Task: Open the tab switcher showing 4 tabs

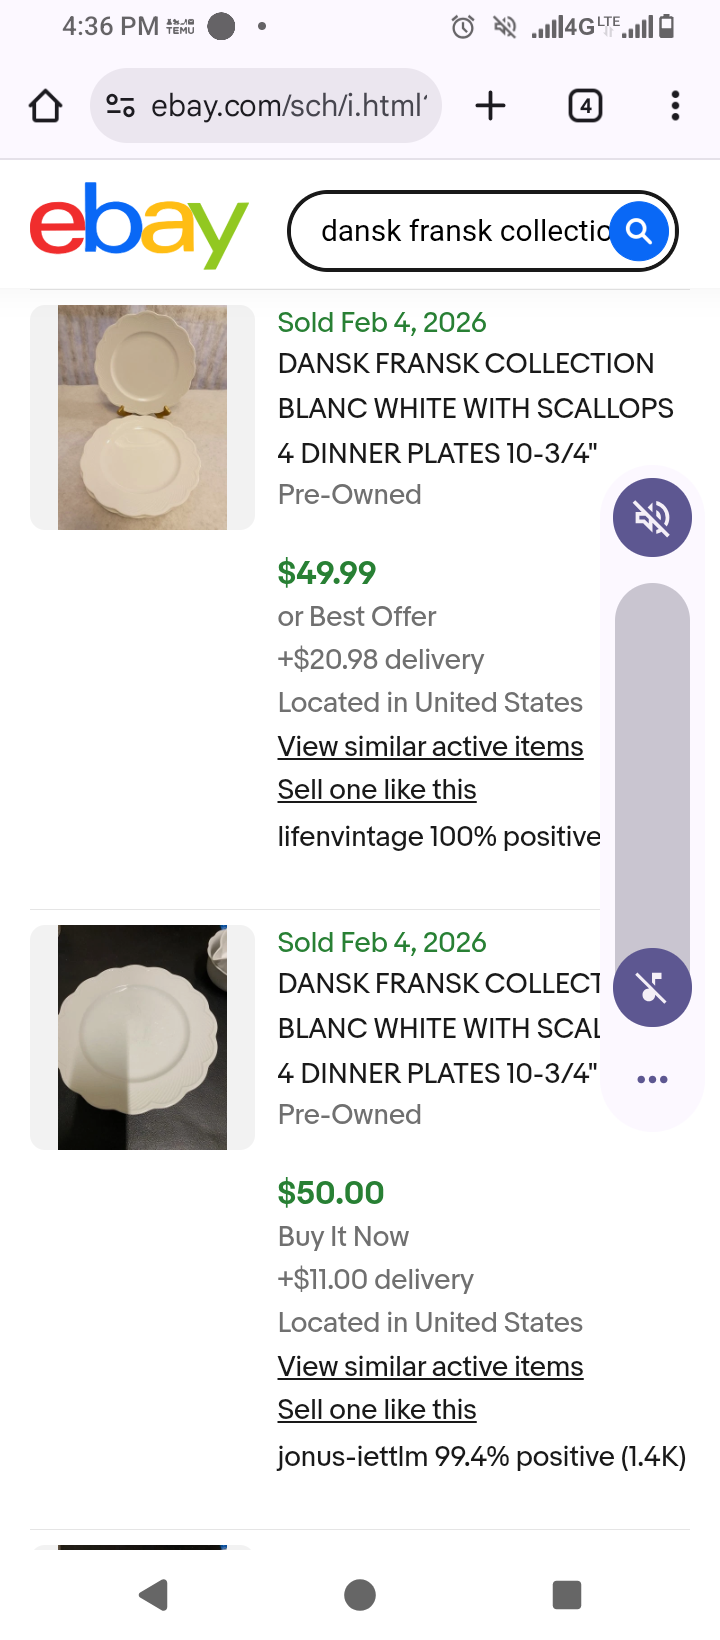Action: click(x=585, y=106)
